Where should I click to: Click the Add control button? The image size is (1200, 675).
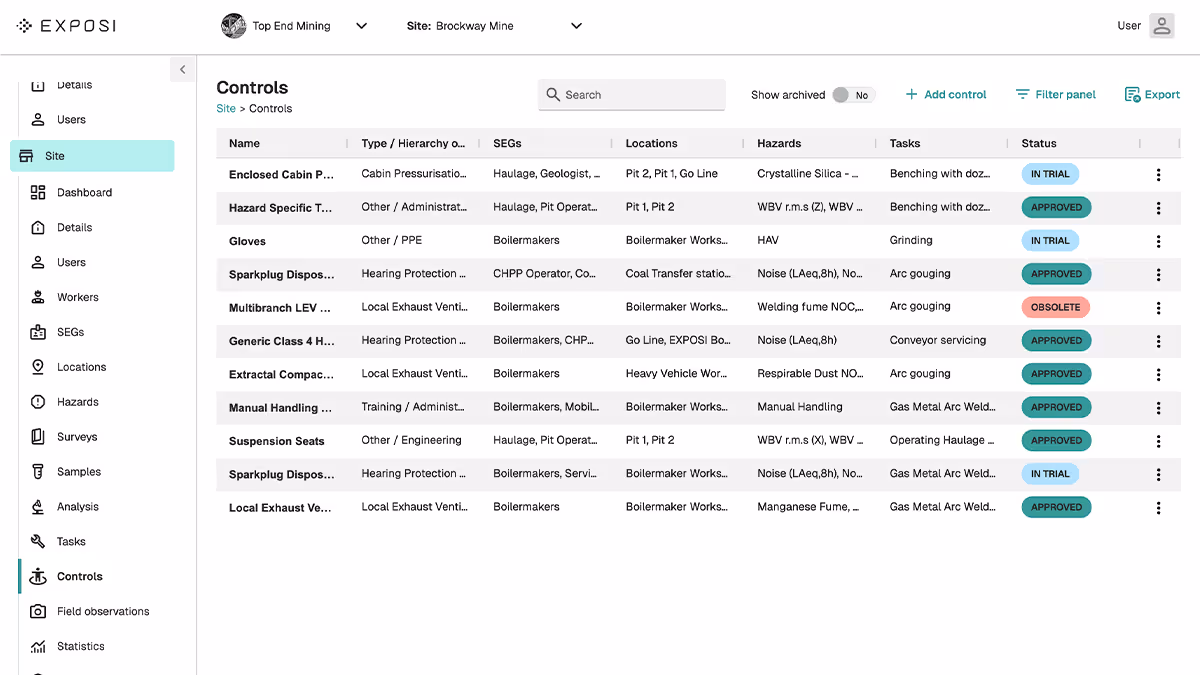click(945, 94)
